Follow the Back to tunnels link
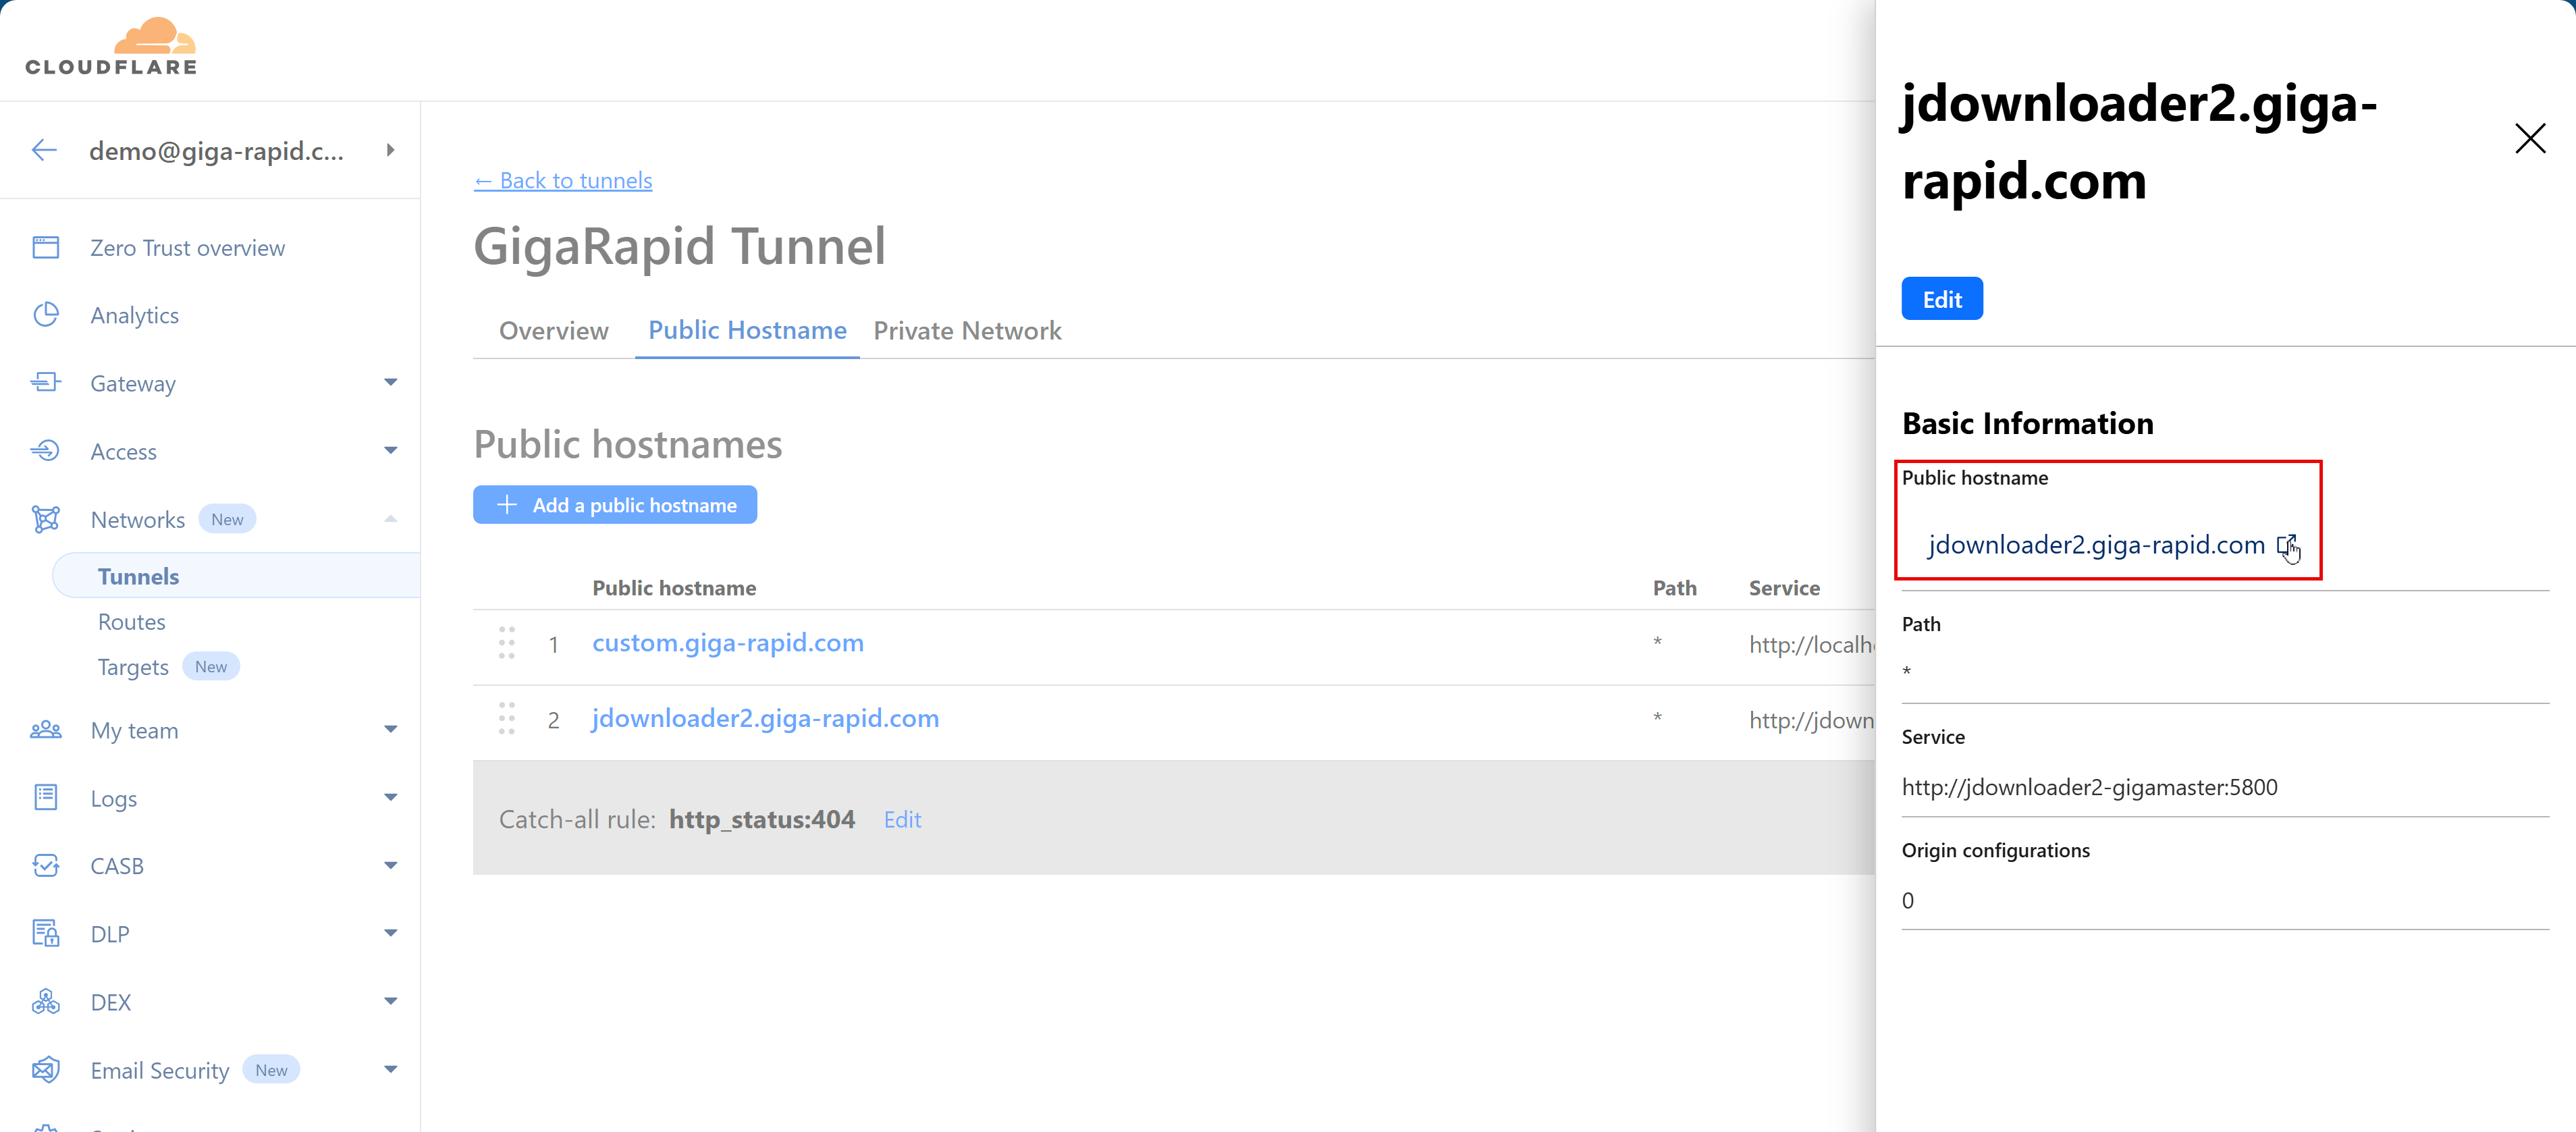 [x=563, y=181]
